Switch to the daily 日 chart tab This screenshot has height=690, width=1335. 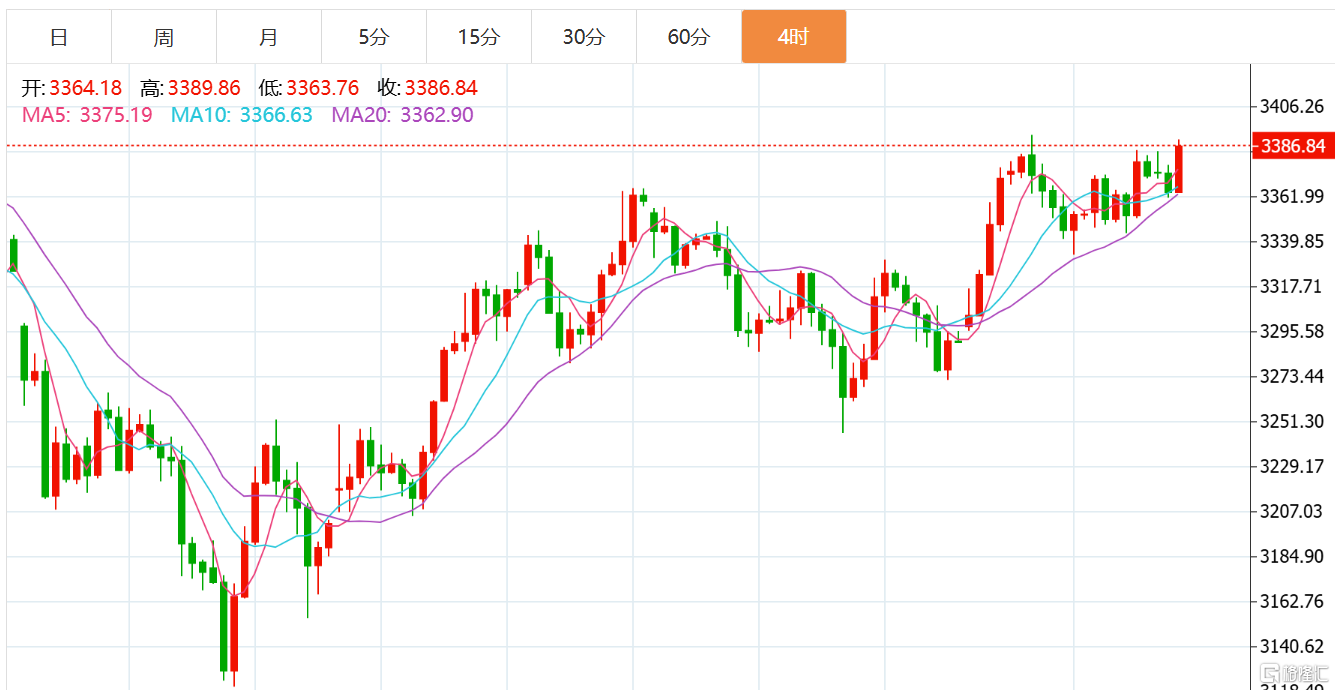point(59,37)
